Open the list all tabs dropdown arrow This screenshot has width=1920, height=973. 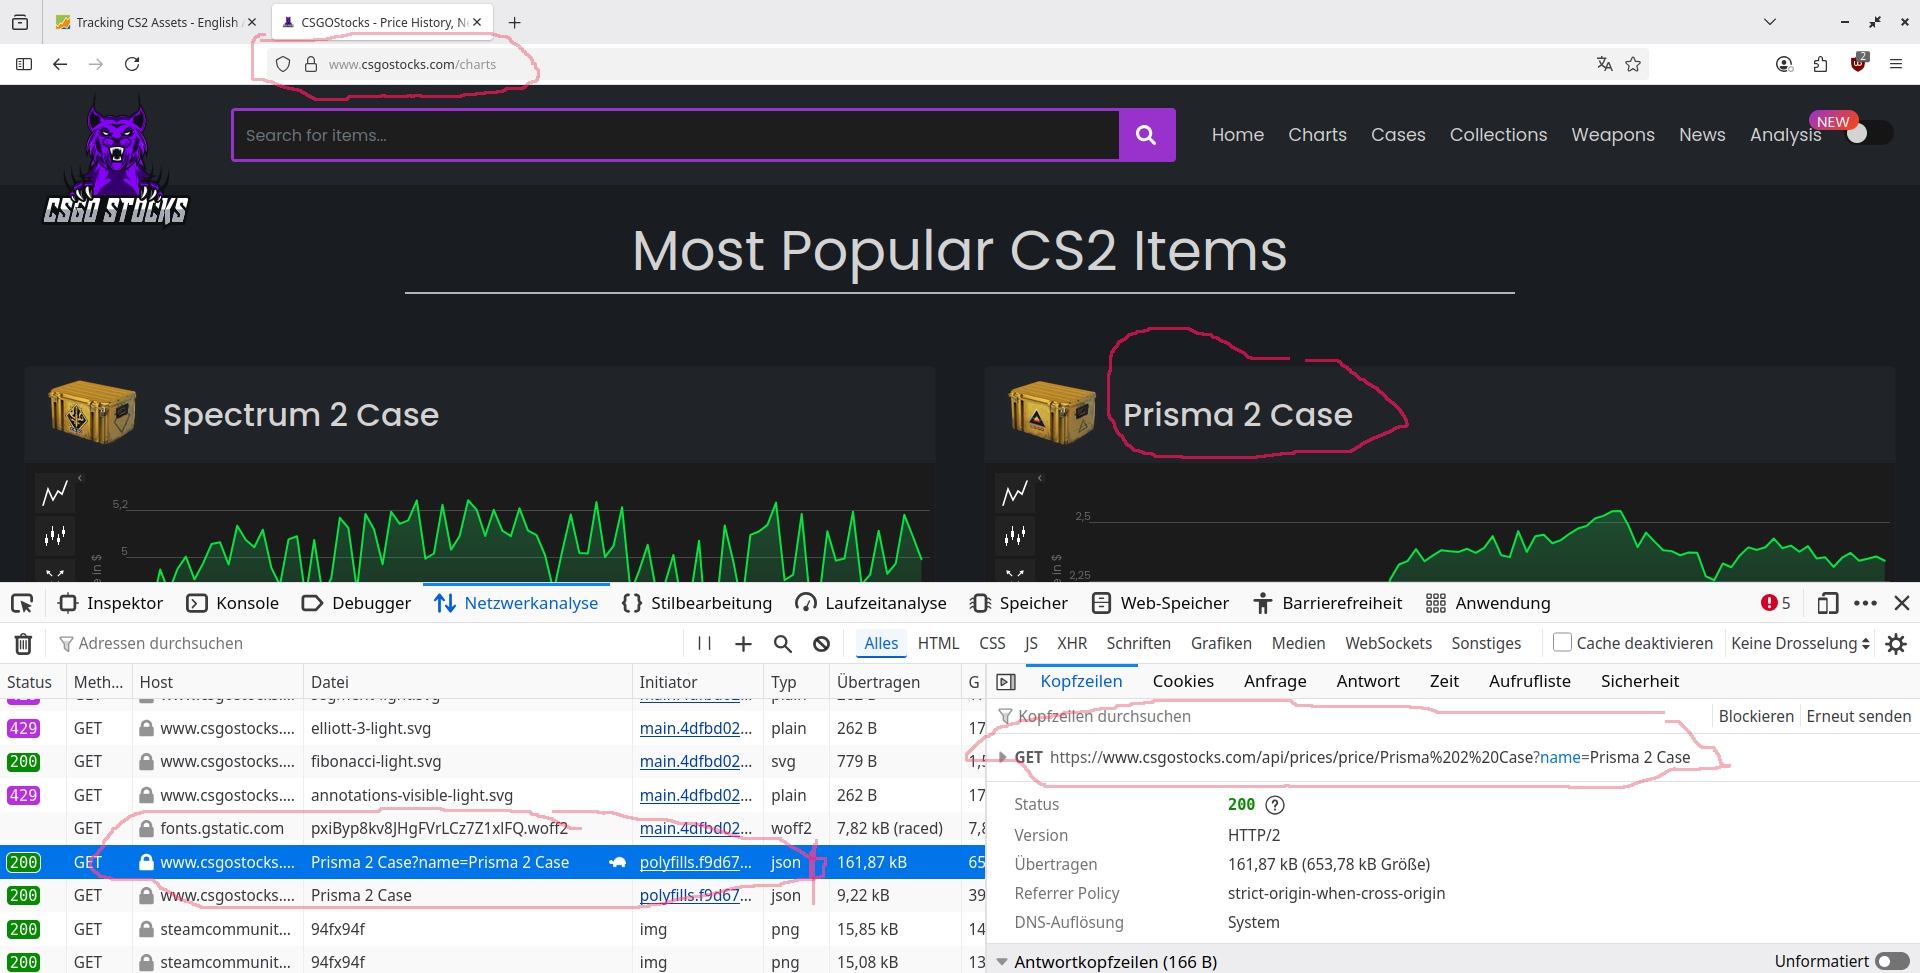coord(1769,22)
